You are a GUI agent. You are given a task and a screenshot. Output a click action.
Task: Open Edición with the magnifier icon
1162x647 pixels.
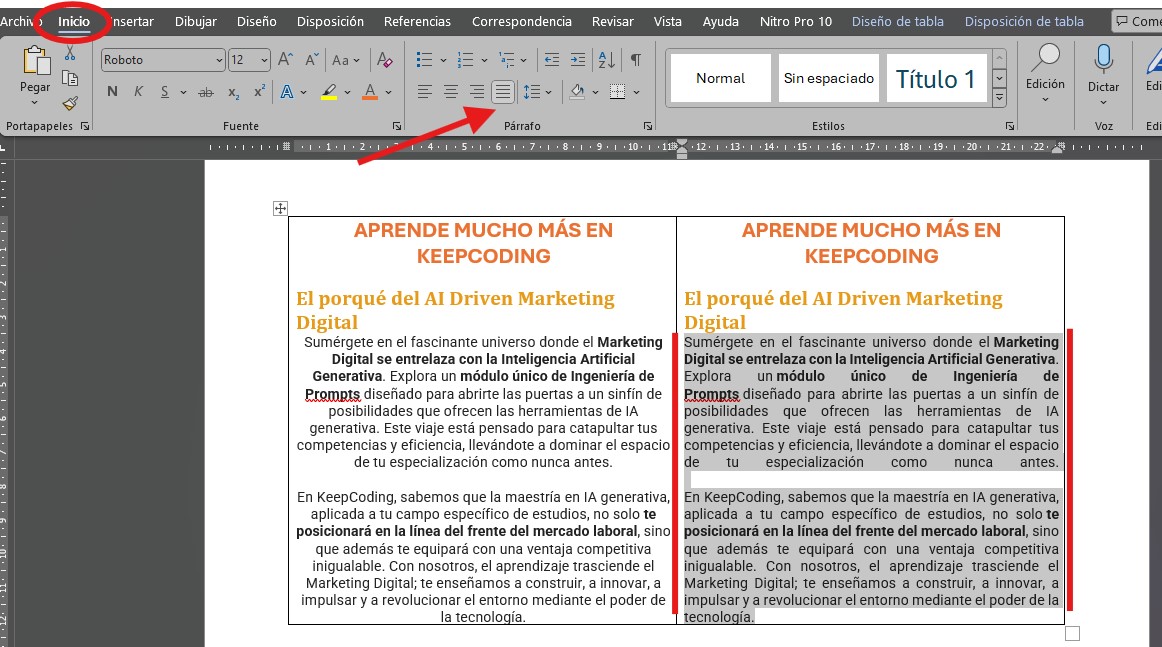click(x=1045, y=59)
